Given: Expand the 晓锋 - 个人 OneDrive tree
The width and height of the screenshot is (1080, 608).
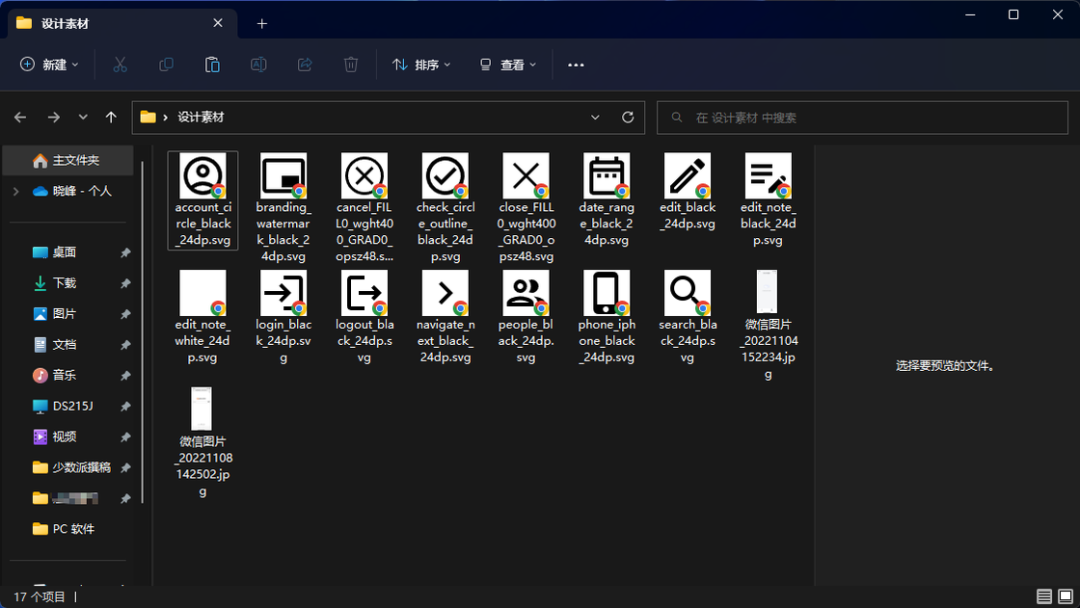Looking at the screenshot, I should [x=15, y=191].
